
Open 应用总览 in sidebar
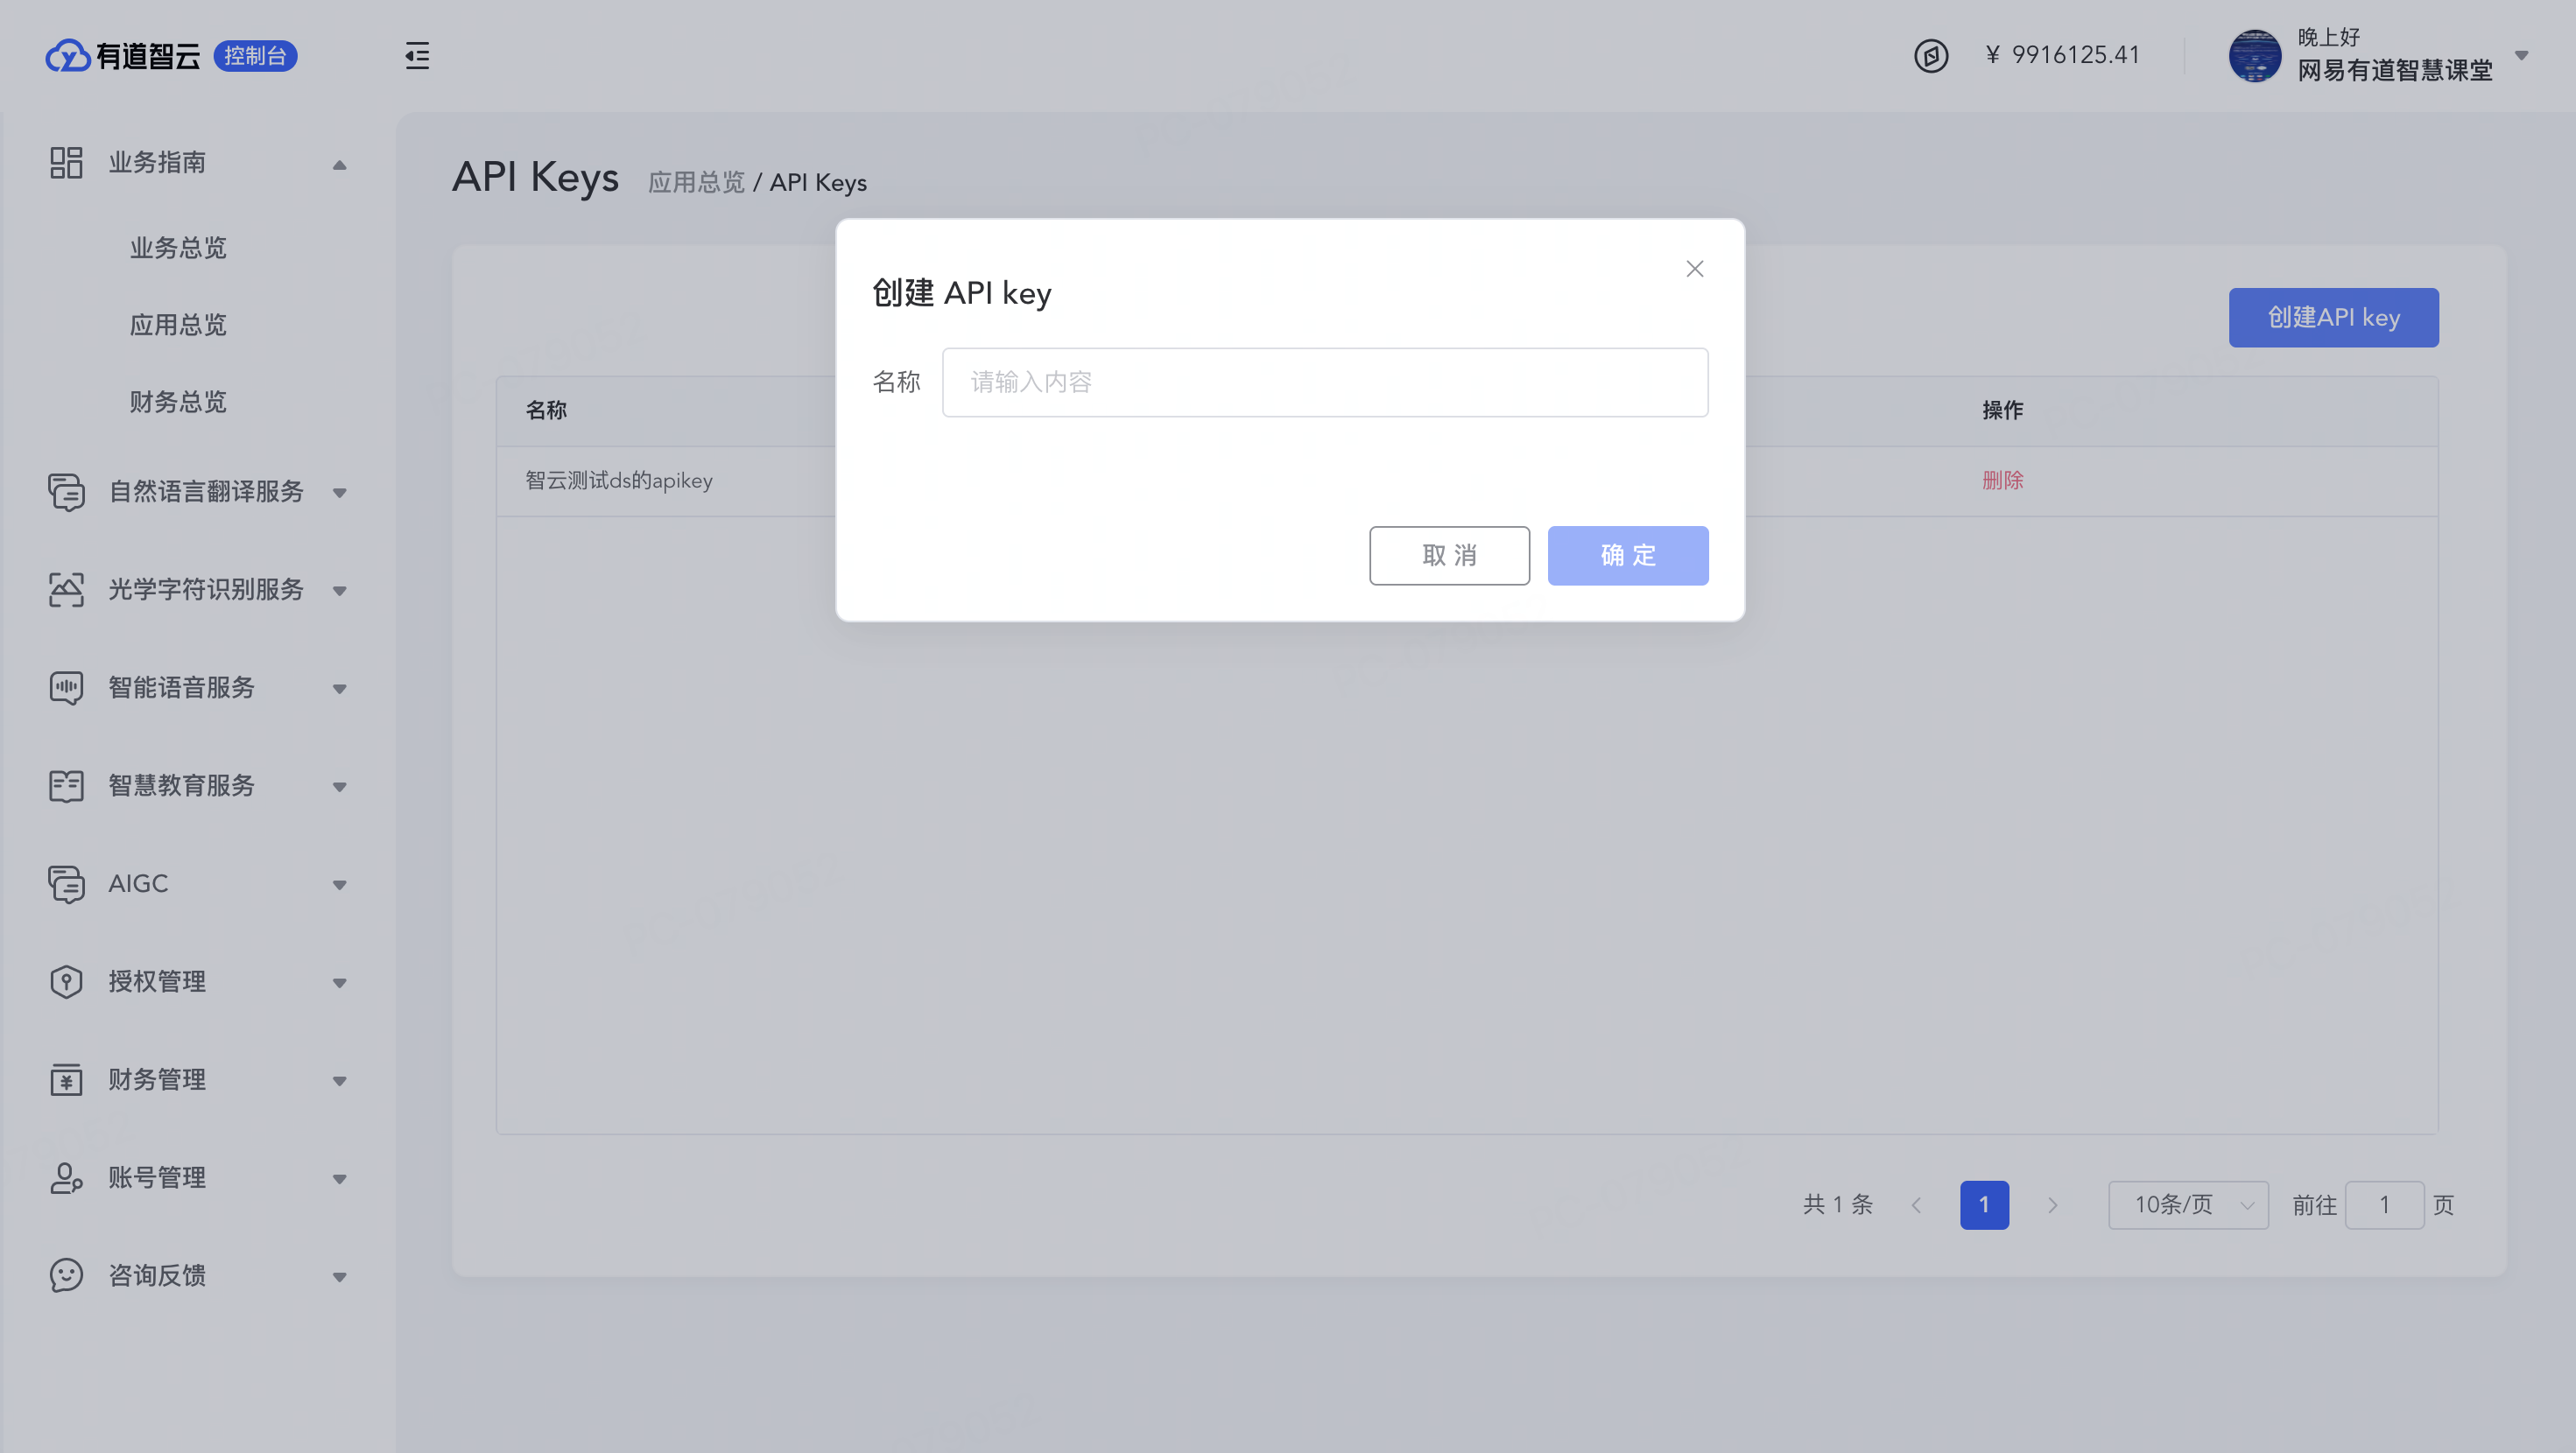(178, 325)
